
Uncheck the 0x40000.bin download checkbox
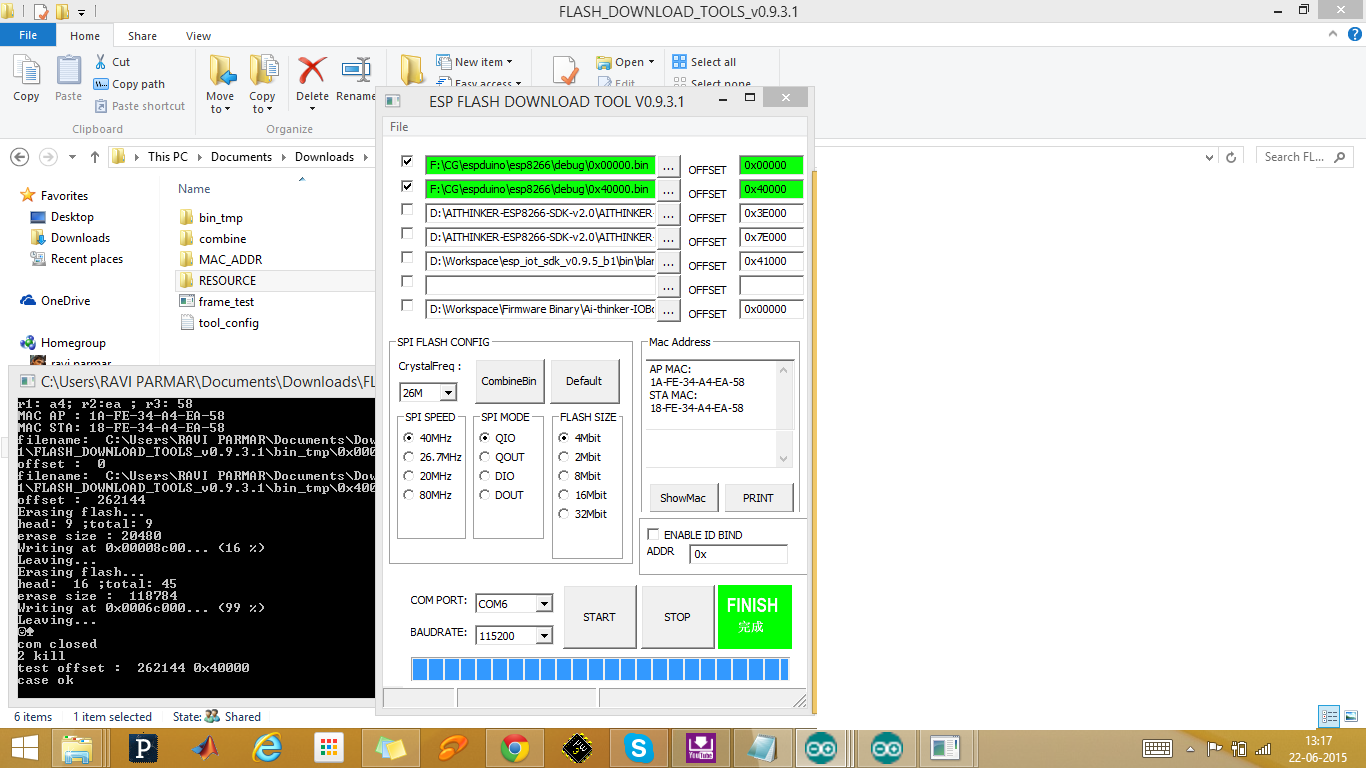click(x=405, y=185)
